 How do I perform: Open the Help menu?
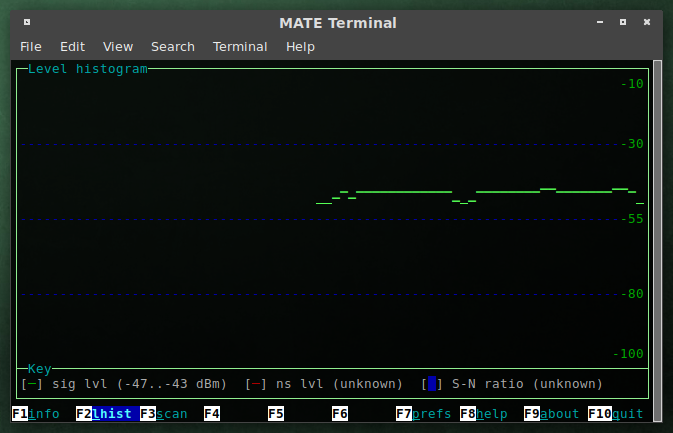300,46
